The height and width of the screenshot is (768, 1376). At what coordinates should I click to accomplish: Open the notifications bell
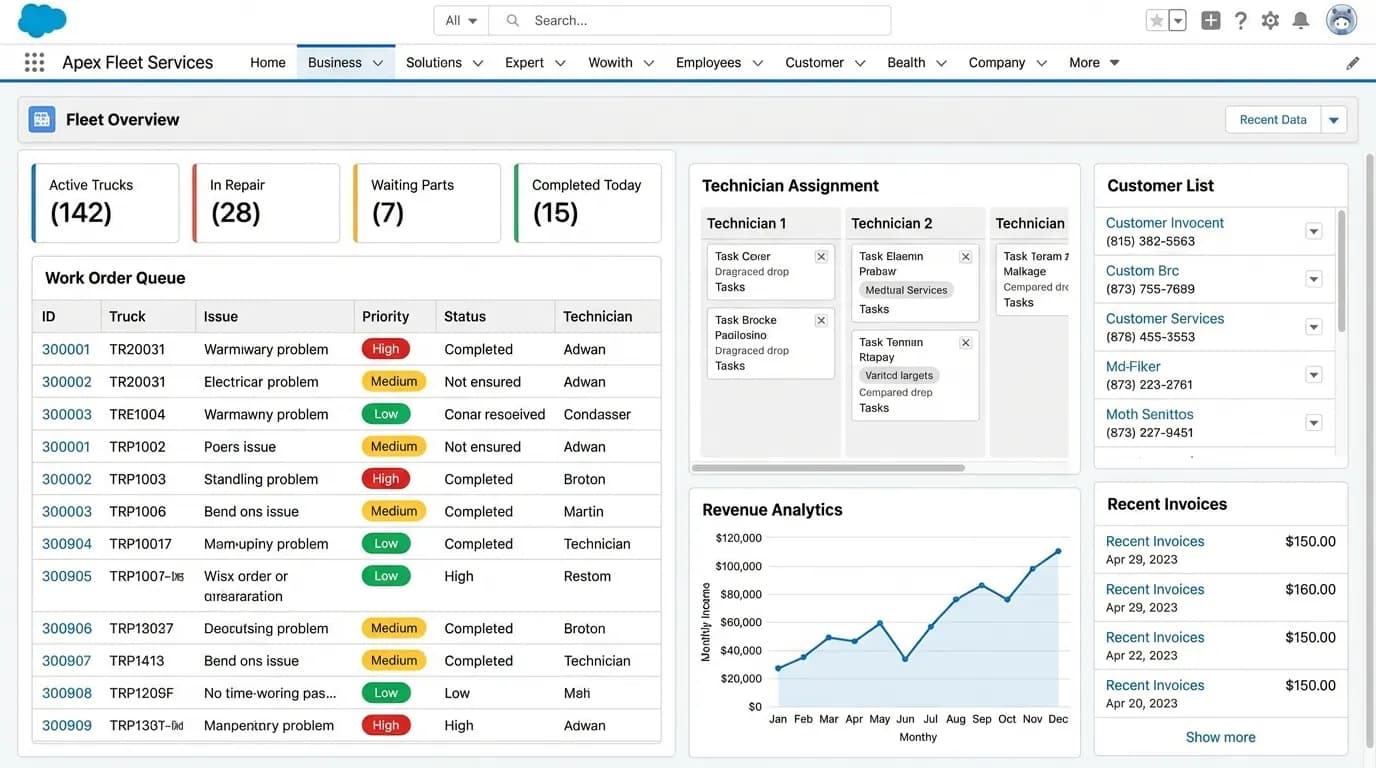(x=1301, y=20)
